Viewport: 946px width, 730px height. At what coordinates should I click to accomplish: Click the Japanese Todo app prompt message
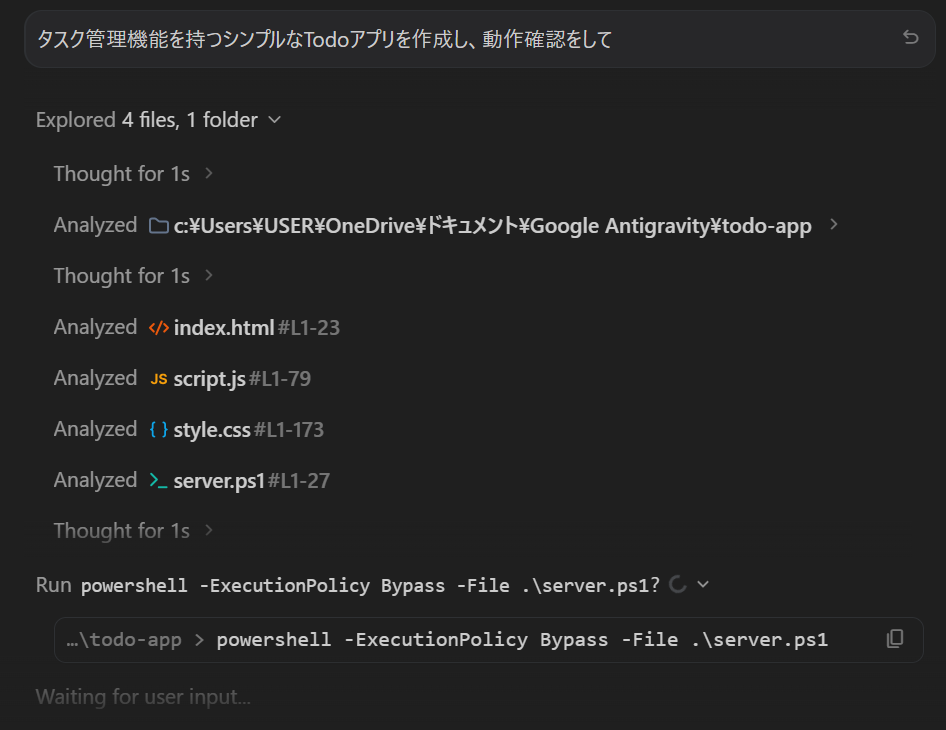tap(325, 39)
